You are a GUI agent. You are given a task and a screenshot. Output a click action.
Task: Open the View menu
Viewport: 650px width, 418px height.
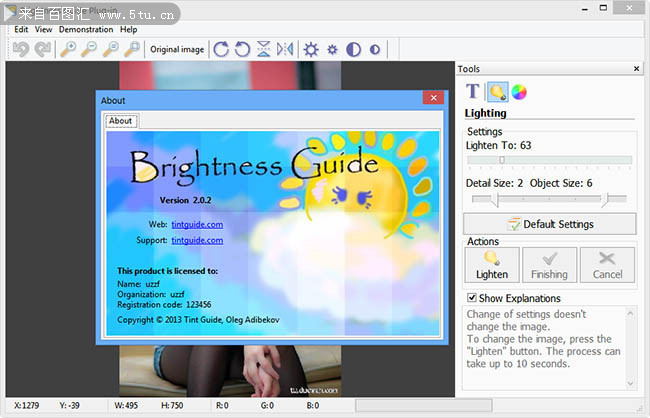[44, 29]
